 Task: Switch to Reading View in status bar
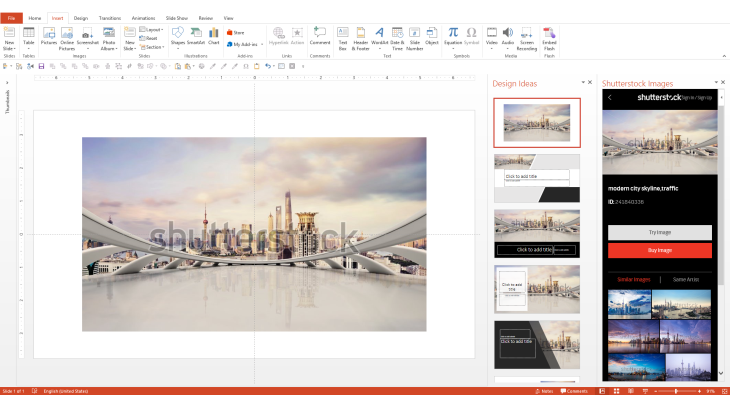point(631,391)
